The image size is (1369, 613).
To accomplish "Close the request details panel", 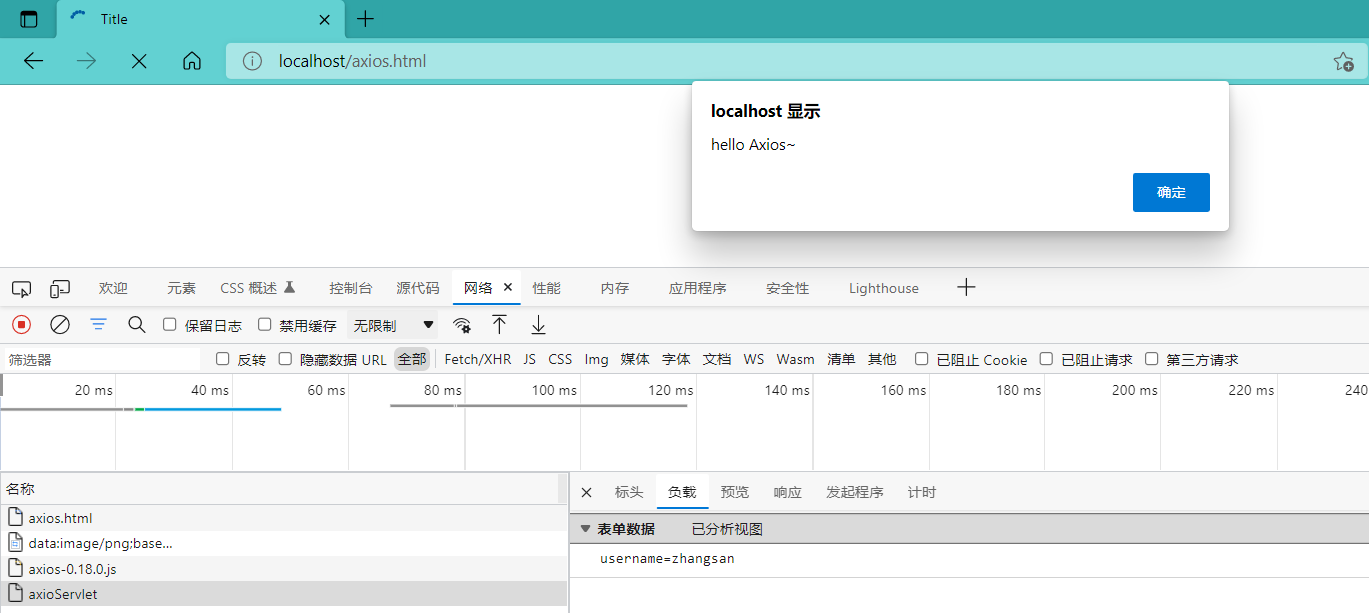I will click(587, 492).
